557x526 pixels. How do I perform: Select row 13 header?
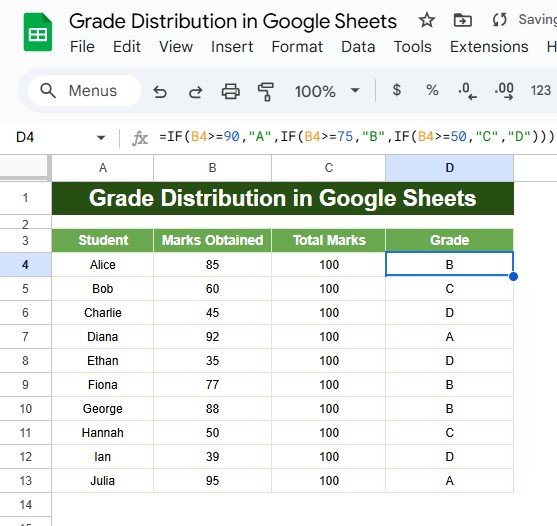point(26,481)
